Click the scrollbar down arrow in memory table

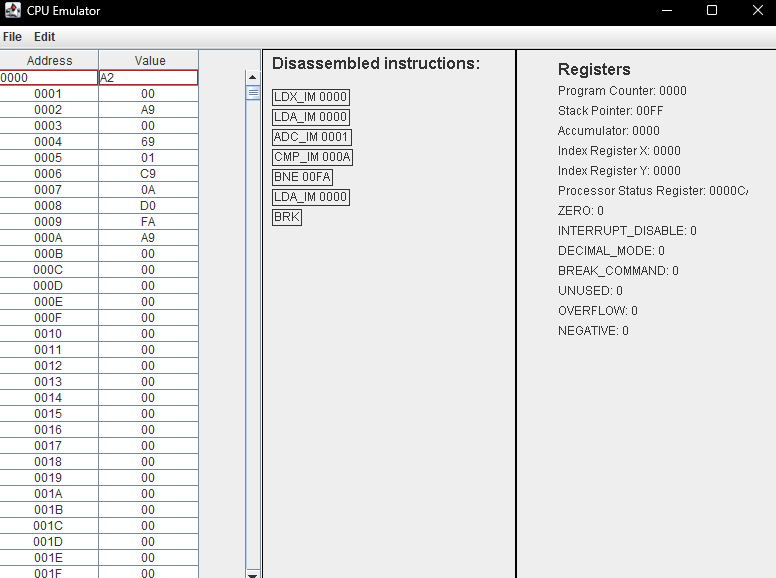pos(252,574)
